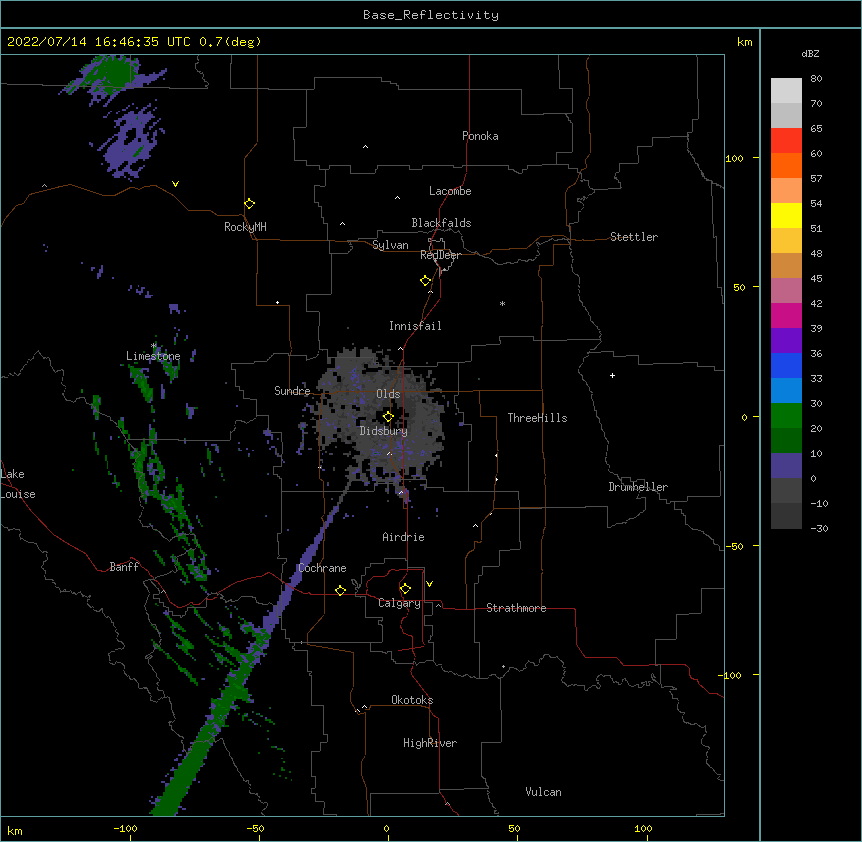Image resolution: width=862 pixels, height=842 pixels.
Task: Click the Stettler city label
Action: (634, 237)
